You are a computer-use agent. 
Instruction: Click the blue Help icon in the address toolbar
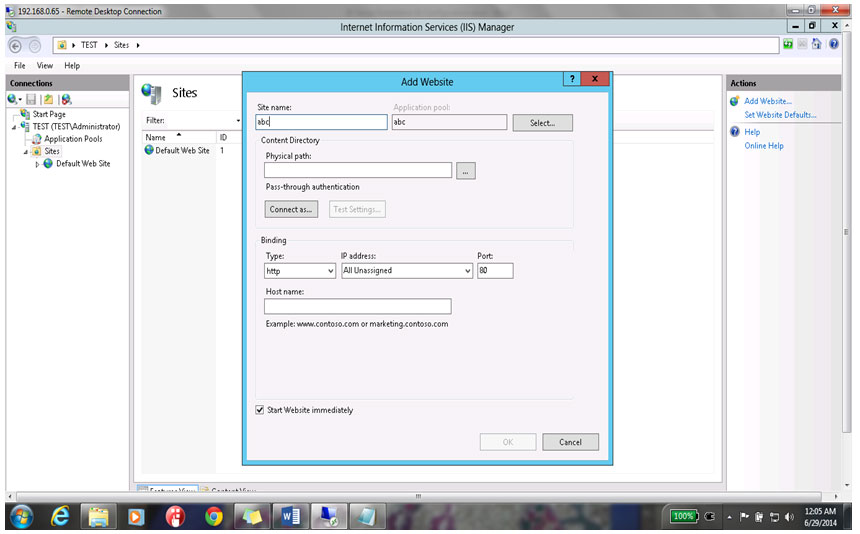point(834,44)
